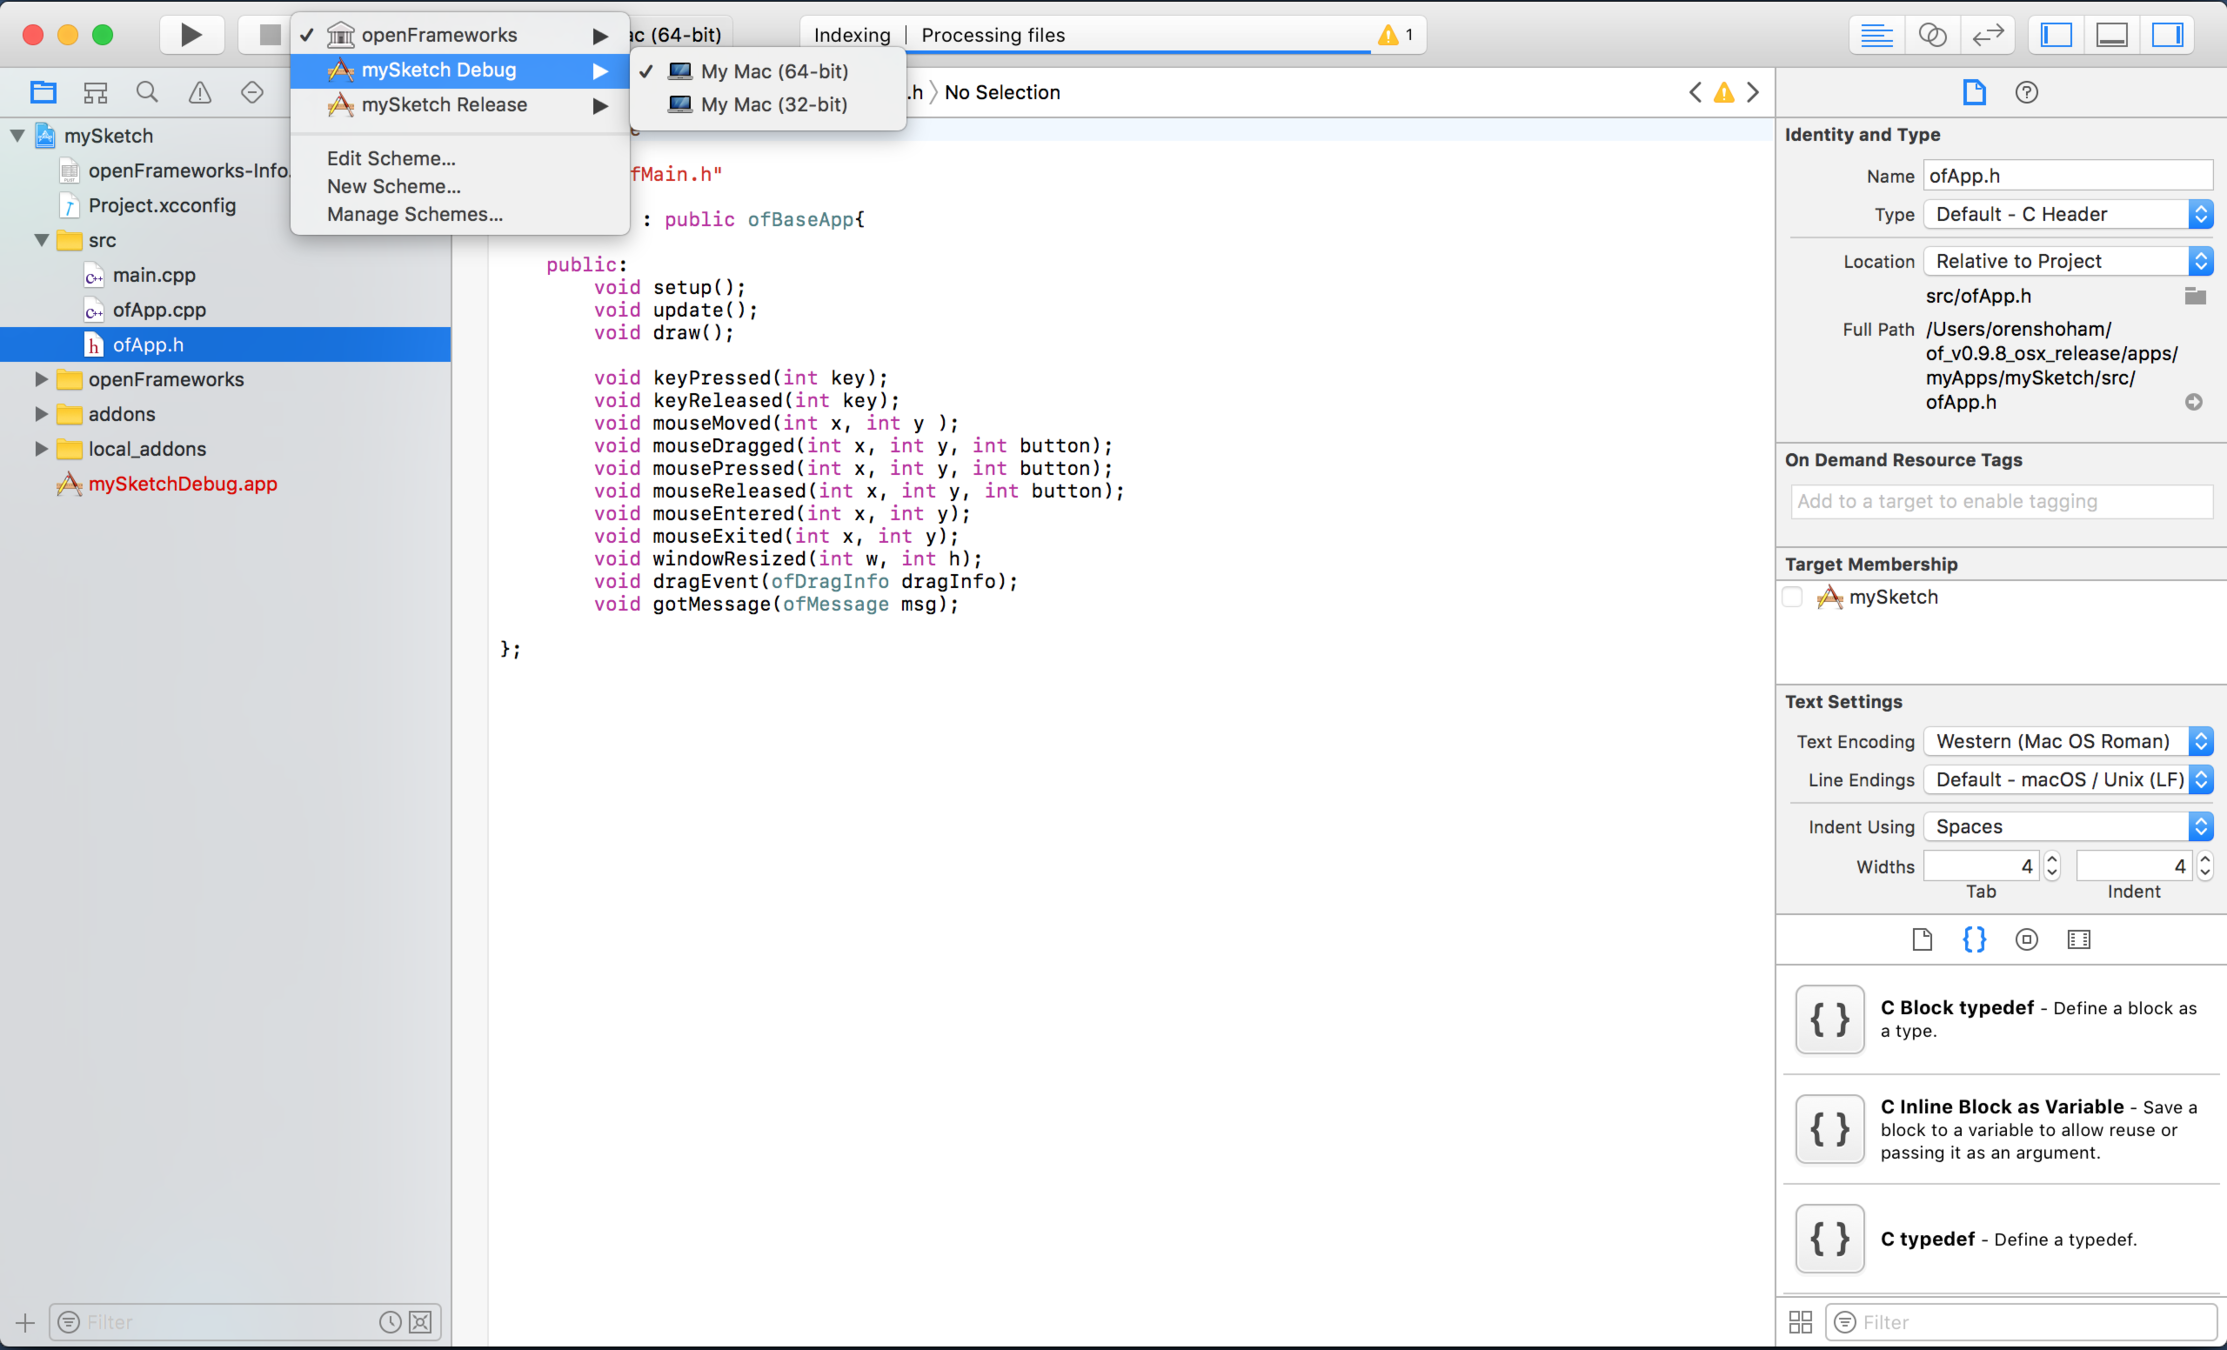Choose My Mac (32-bit) destination

coord(773,104)
